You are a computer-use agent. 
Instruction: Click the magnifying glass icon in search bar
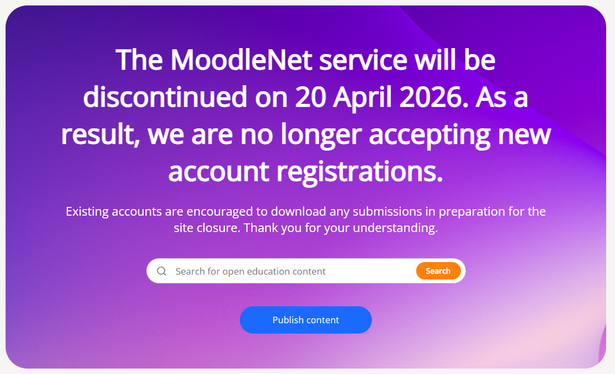(x=162, y=271)
